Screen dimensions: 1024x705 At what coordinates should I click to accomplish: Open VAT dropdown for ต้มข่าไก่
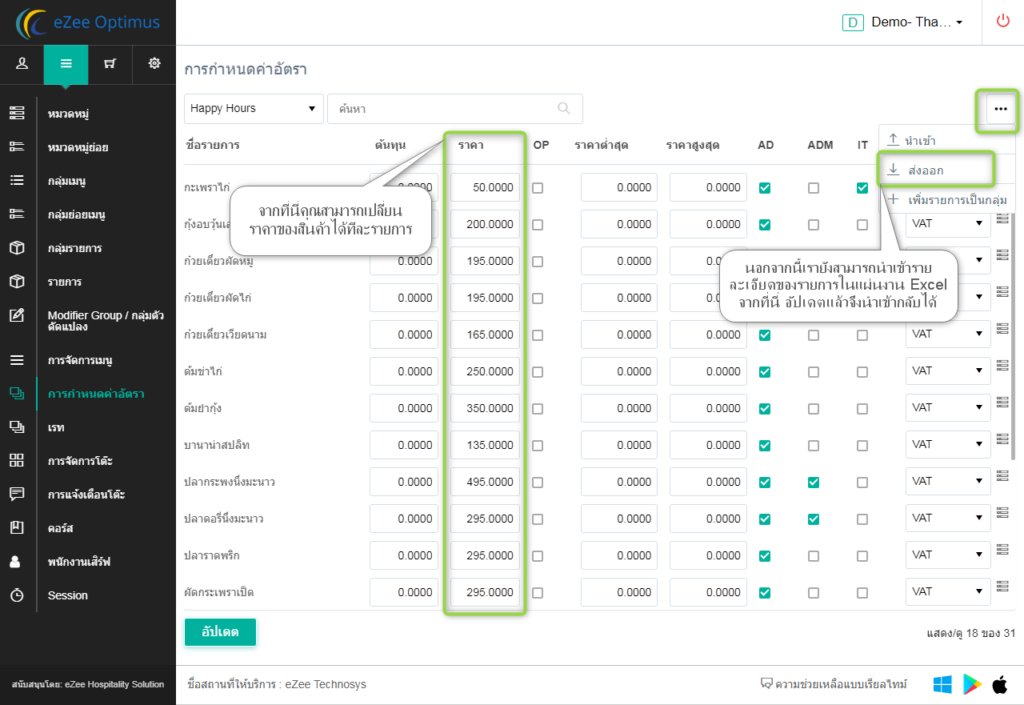coord(947,371)
